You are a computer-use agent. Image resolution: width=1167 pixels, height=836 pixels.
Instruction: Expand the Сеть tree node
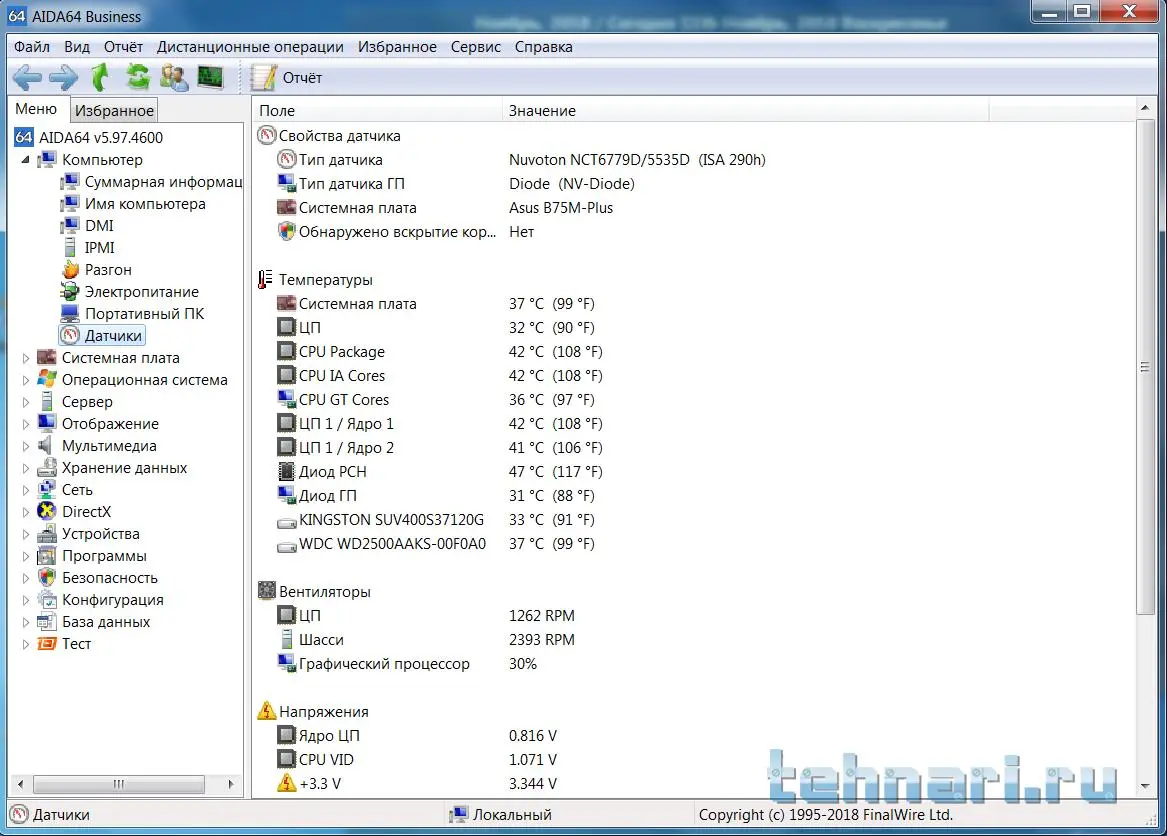pos(25,490)
